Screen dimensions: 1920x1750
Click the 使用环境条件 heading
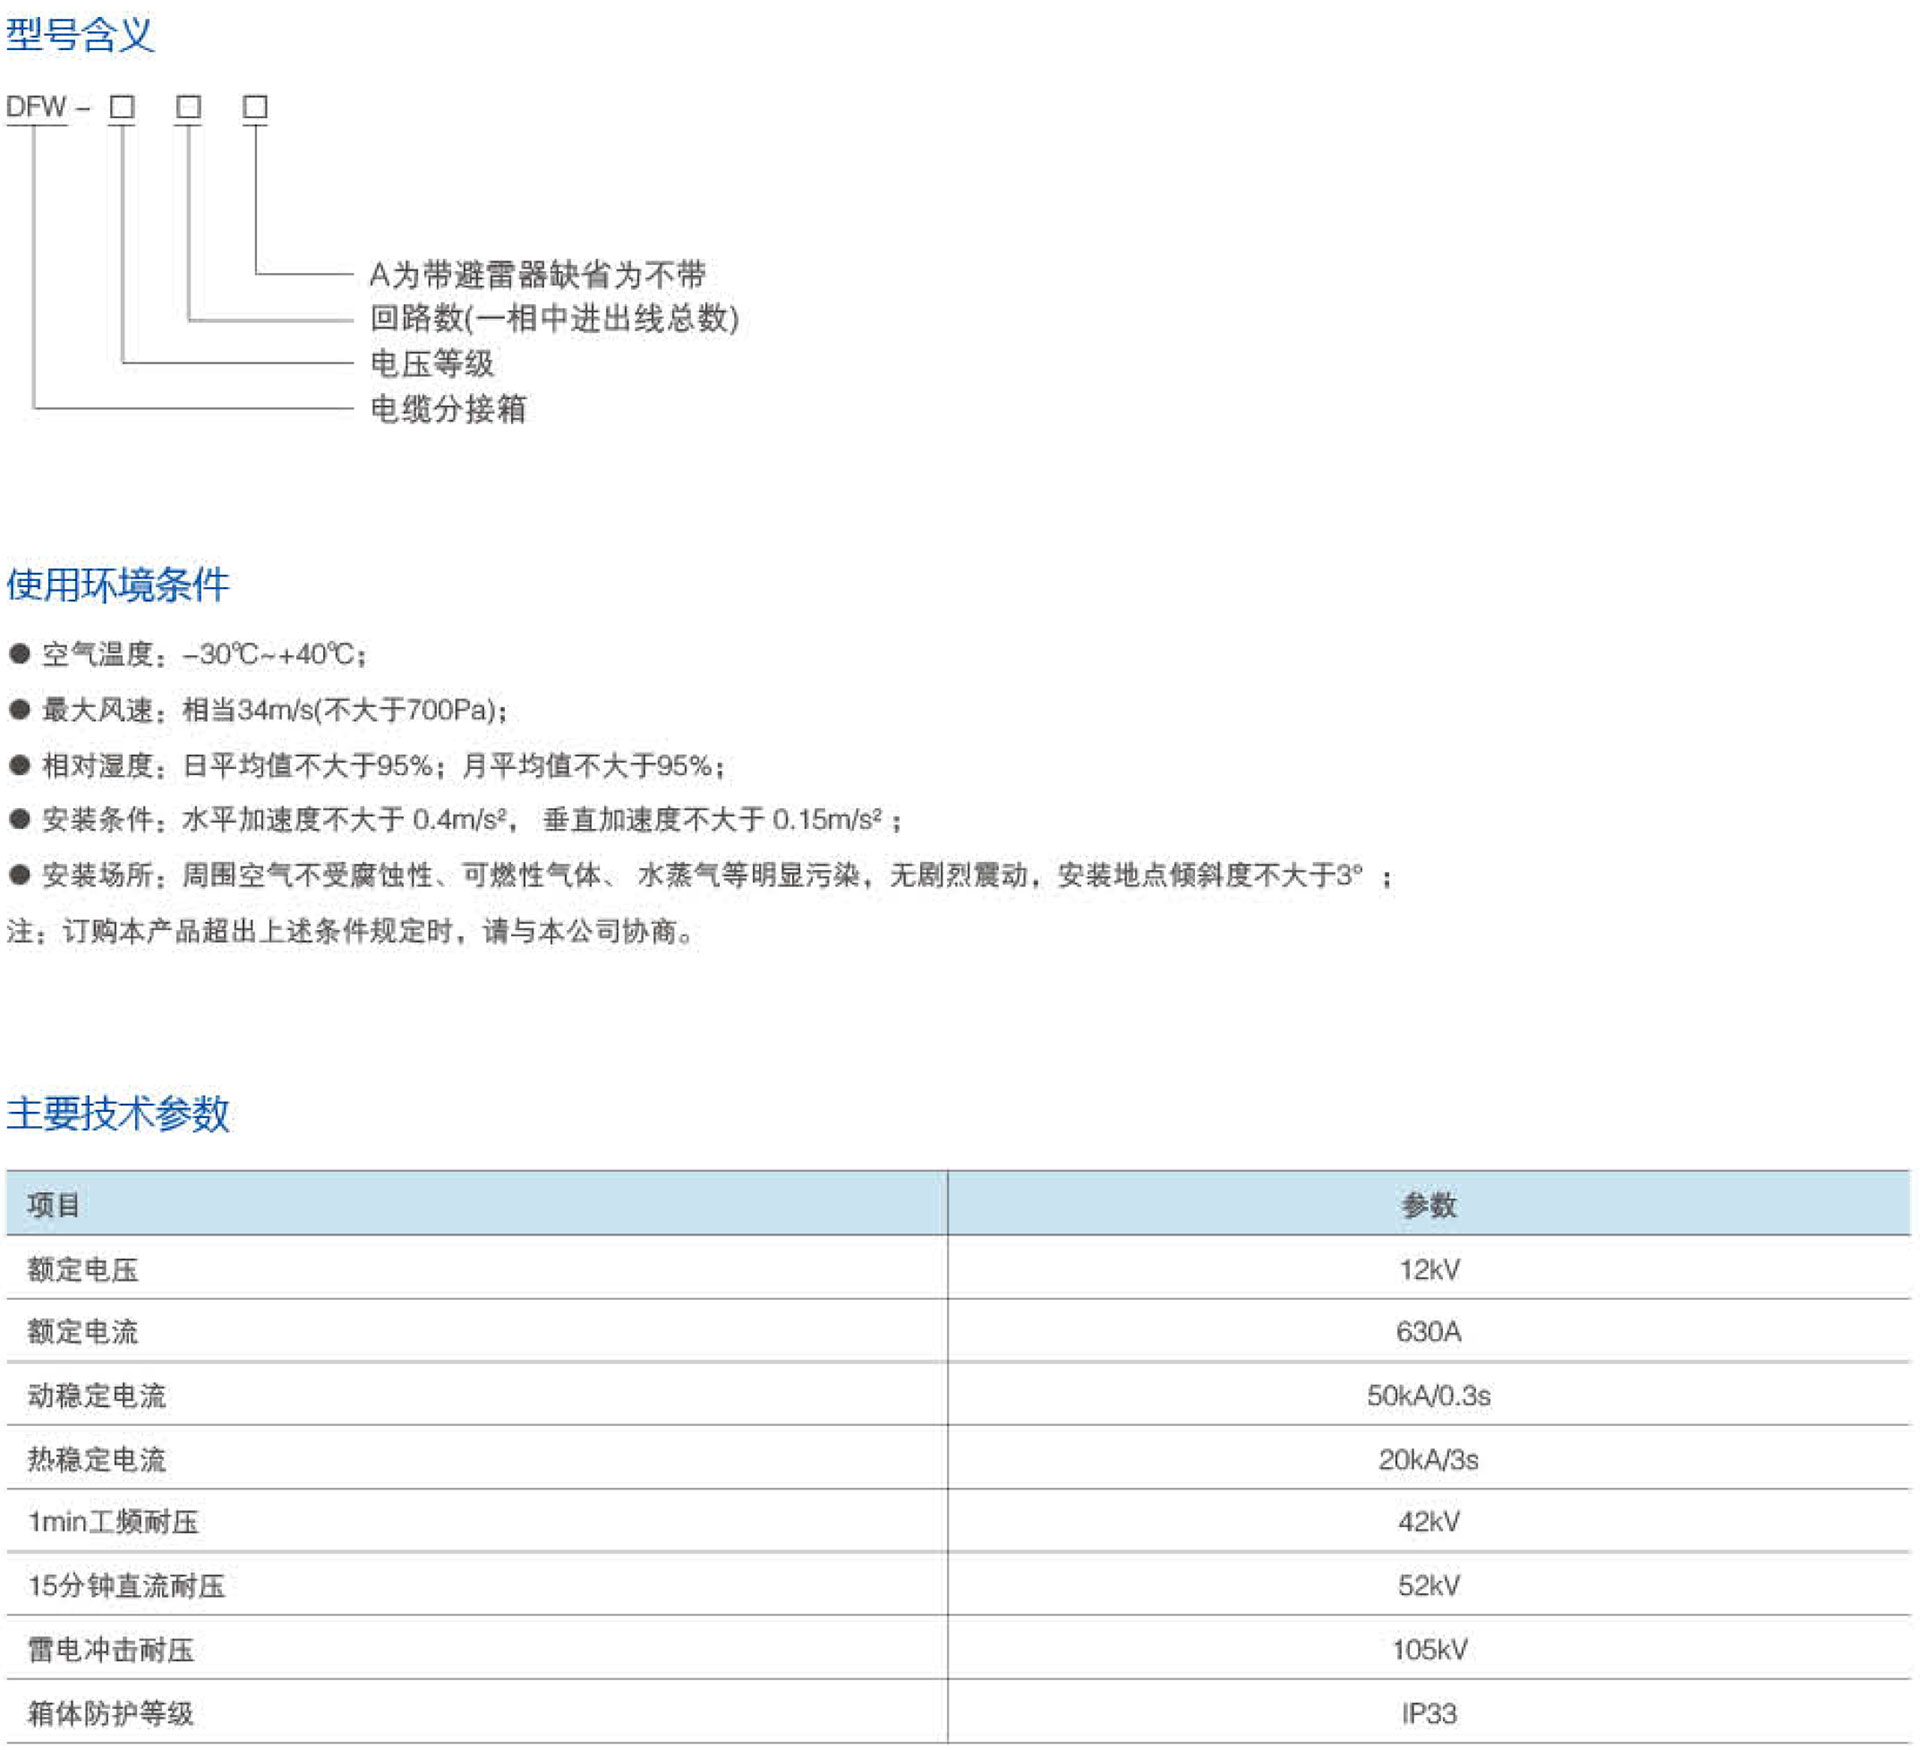point(118,585)
